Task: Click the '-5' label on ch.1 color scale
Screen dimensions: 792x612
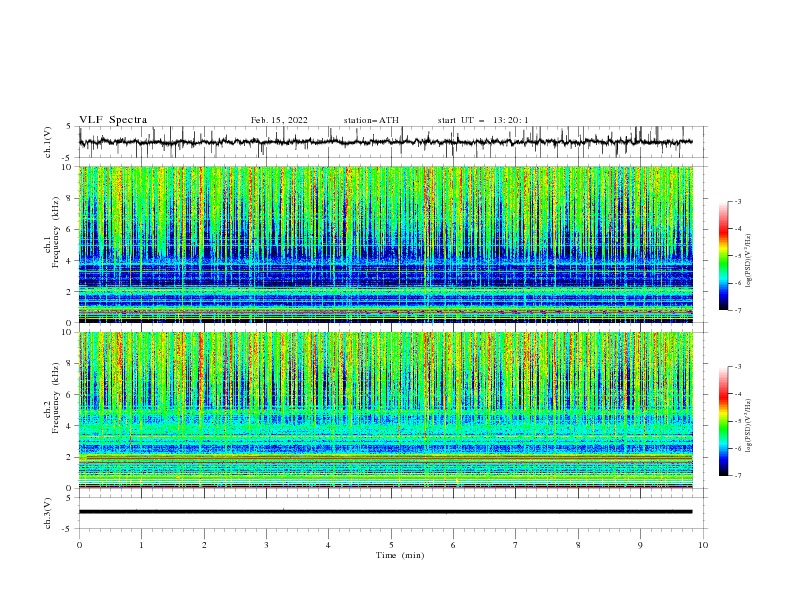Action: pyautogui.click(x=738, y=256)
